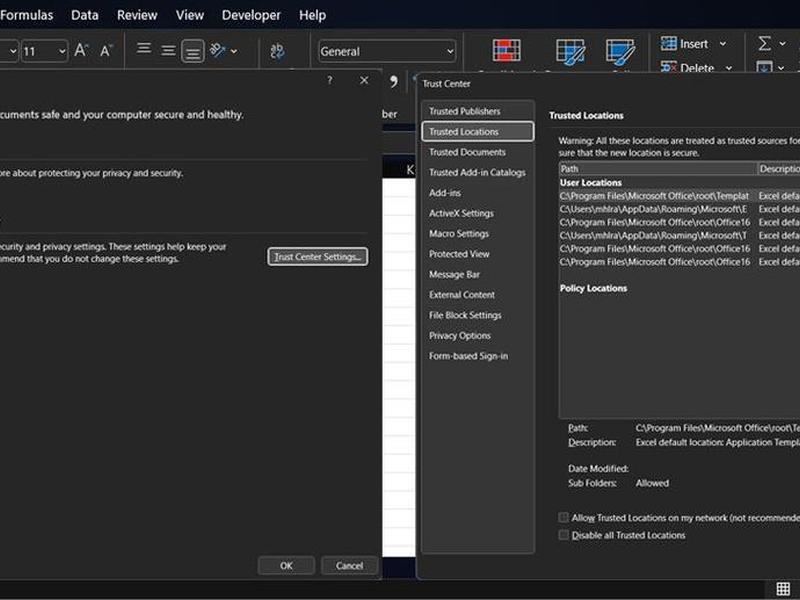
Task: Open Macro Settings category
Action: tap(478, 234)
